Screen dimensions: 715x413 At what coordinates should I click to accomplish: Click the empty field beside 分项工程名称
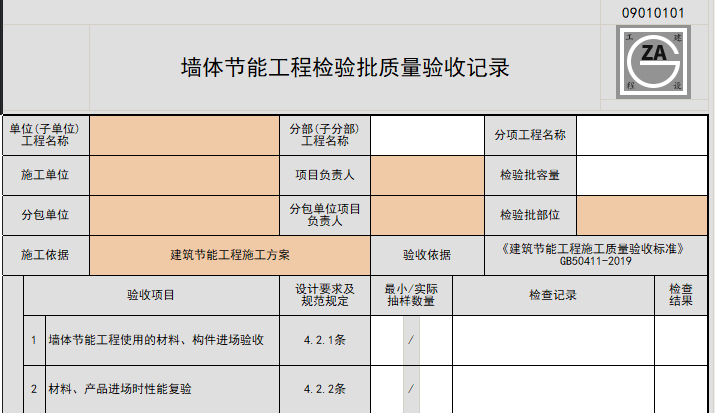coord(645,135)
